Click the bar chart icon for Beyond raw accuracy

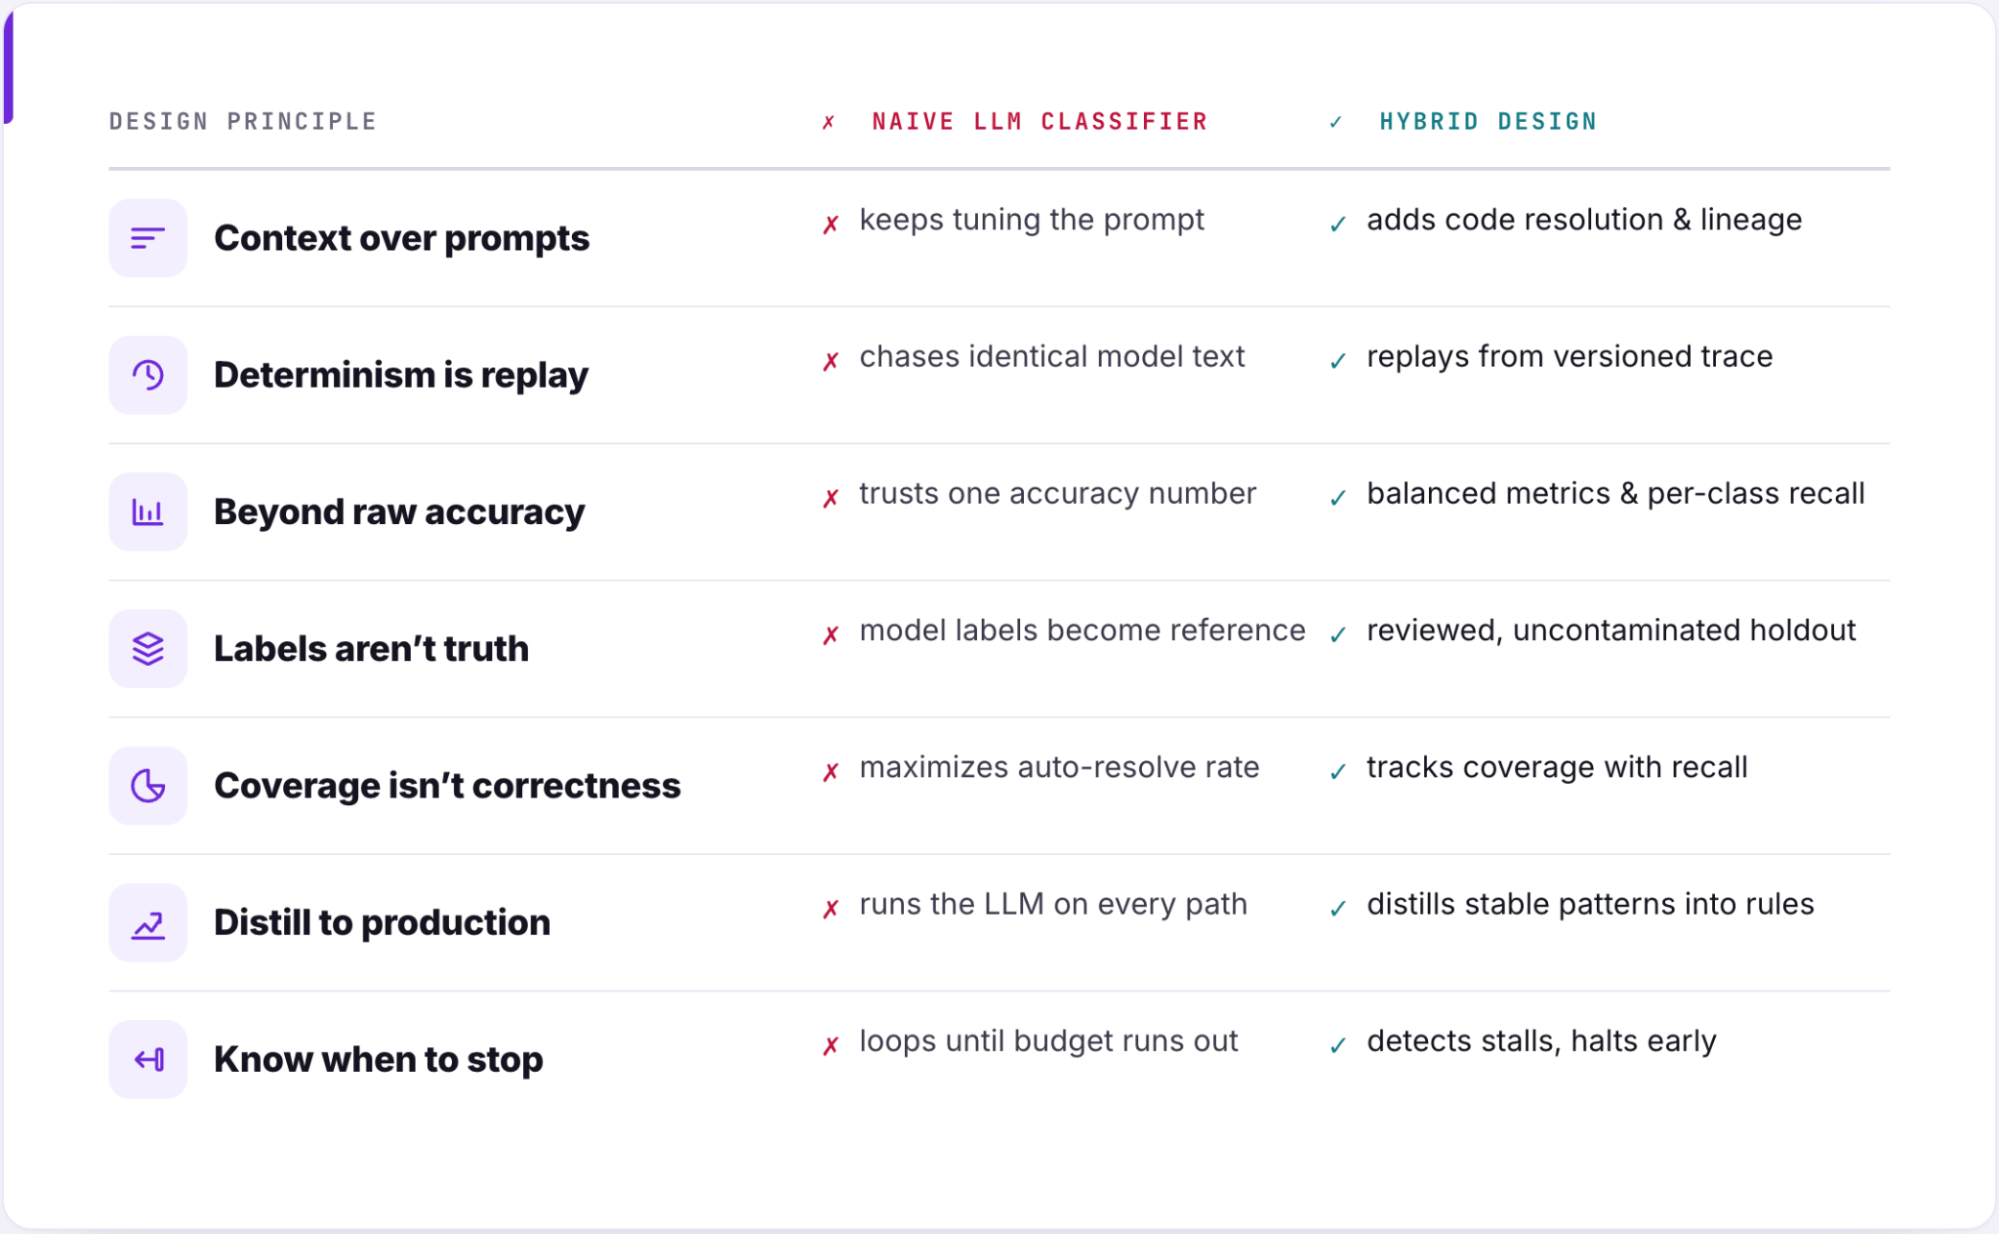[148, 512]
